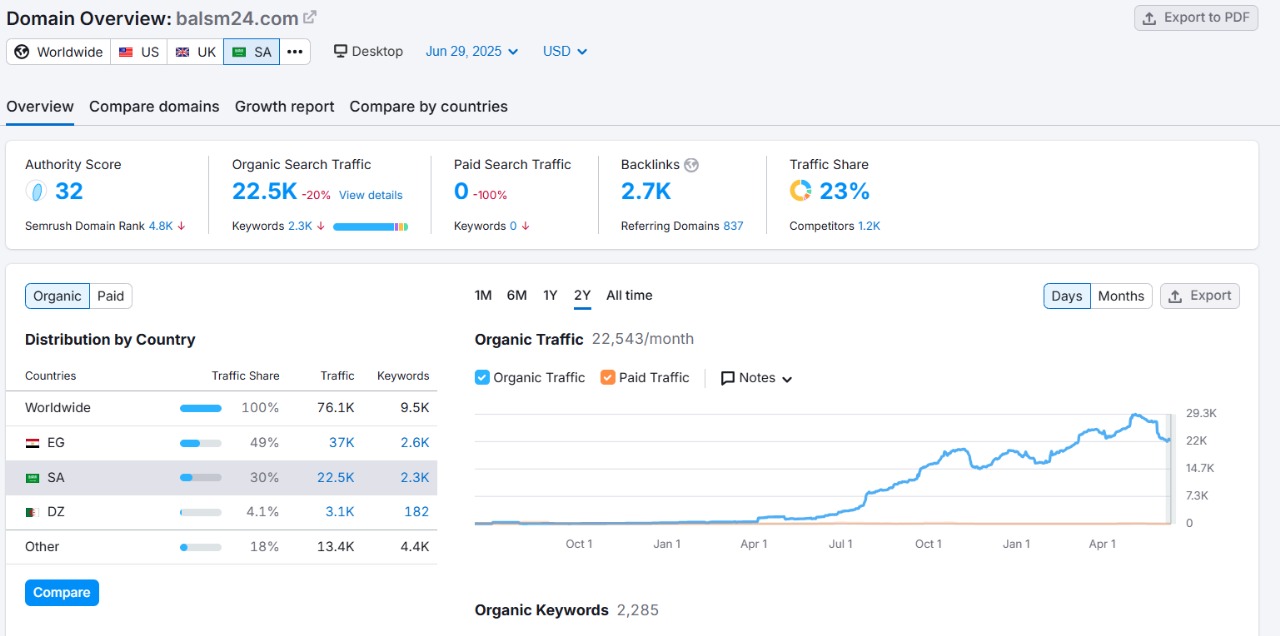This screenshot has width=1280, height=636.
Task: Select the 2Y time range on the chart
Action: click(x=582, y=295)
